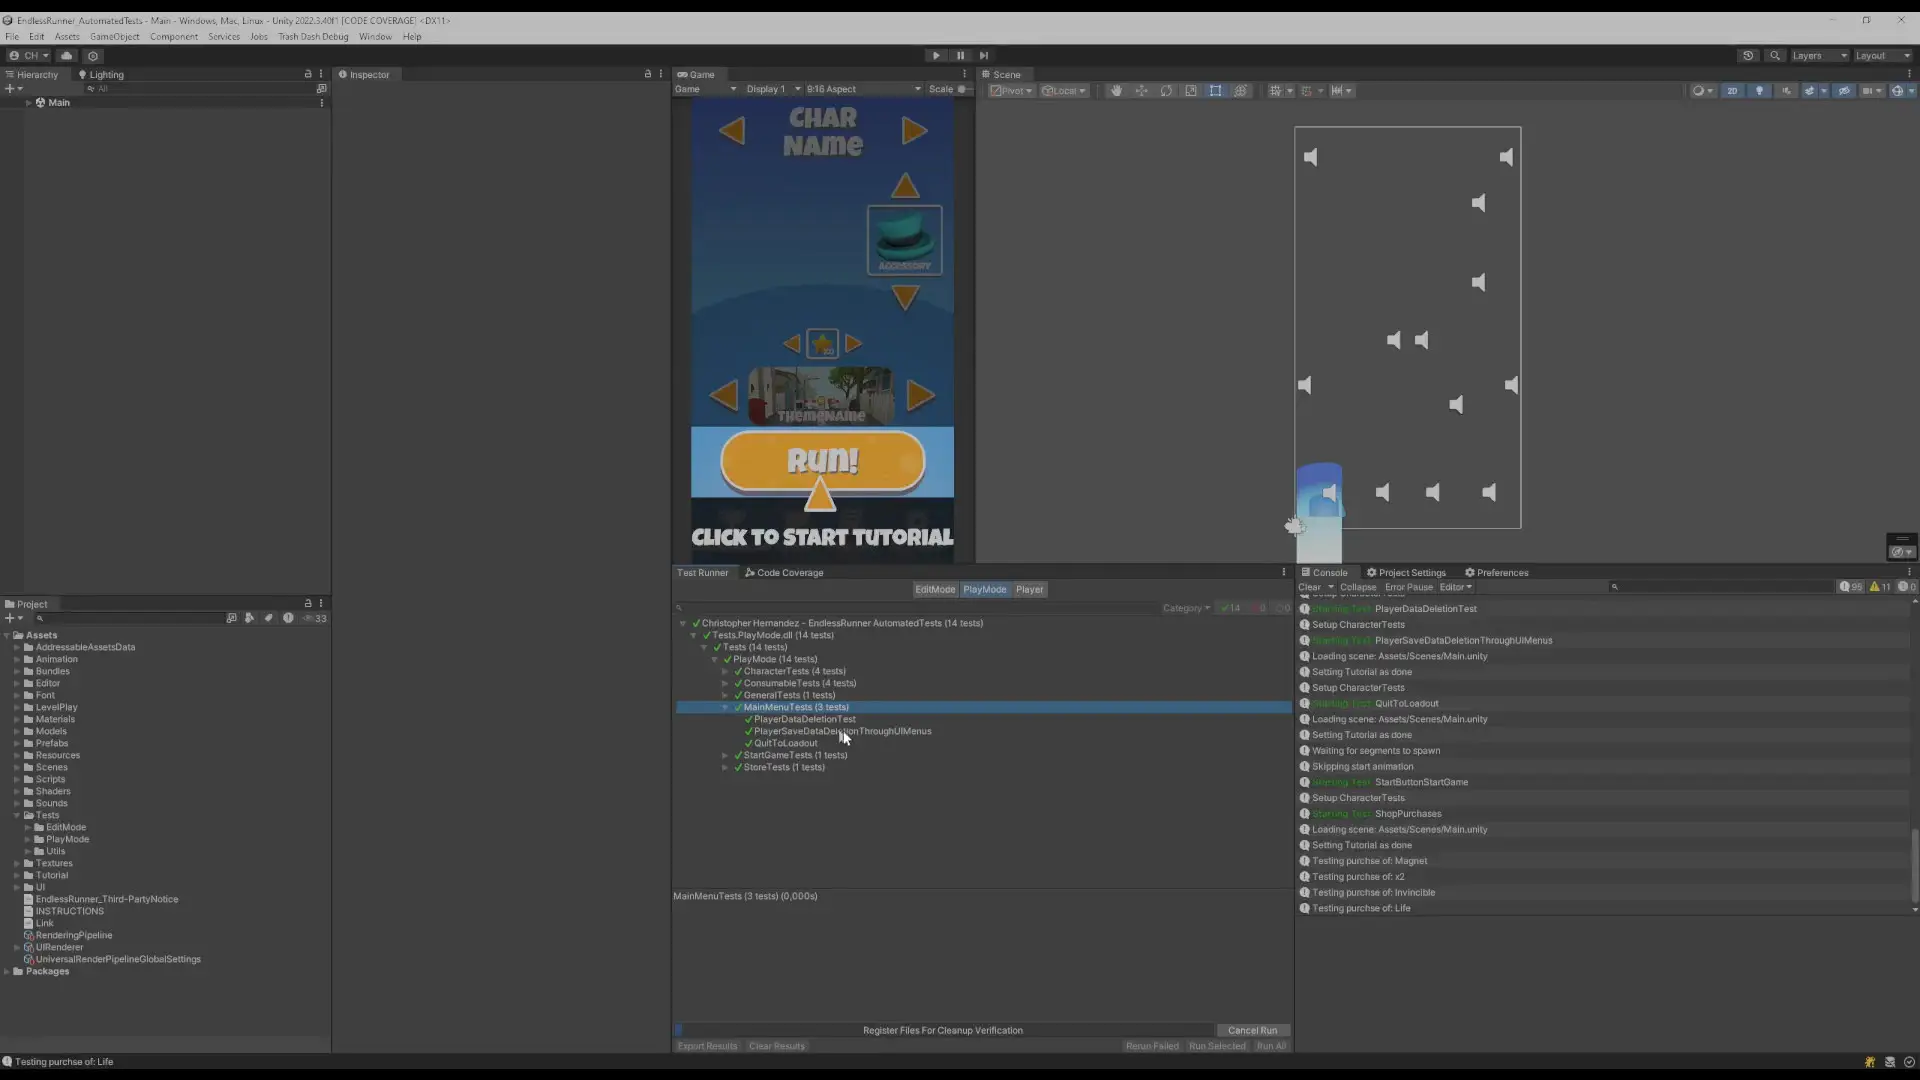Click the Console search field
Screen dimensions: 1920x1080
pyautogui.click(x=1722, y=588)
